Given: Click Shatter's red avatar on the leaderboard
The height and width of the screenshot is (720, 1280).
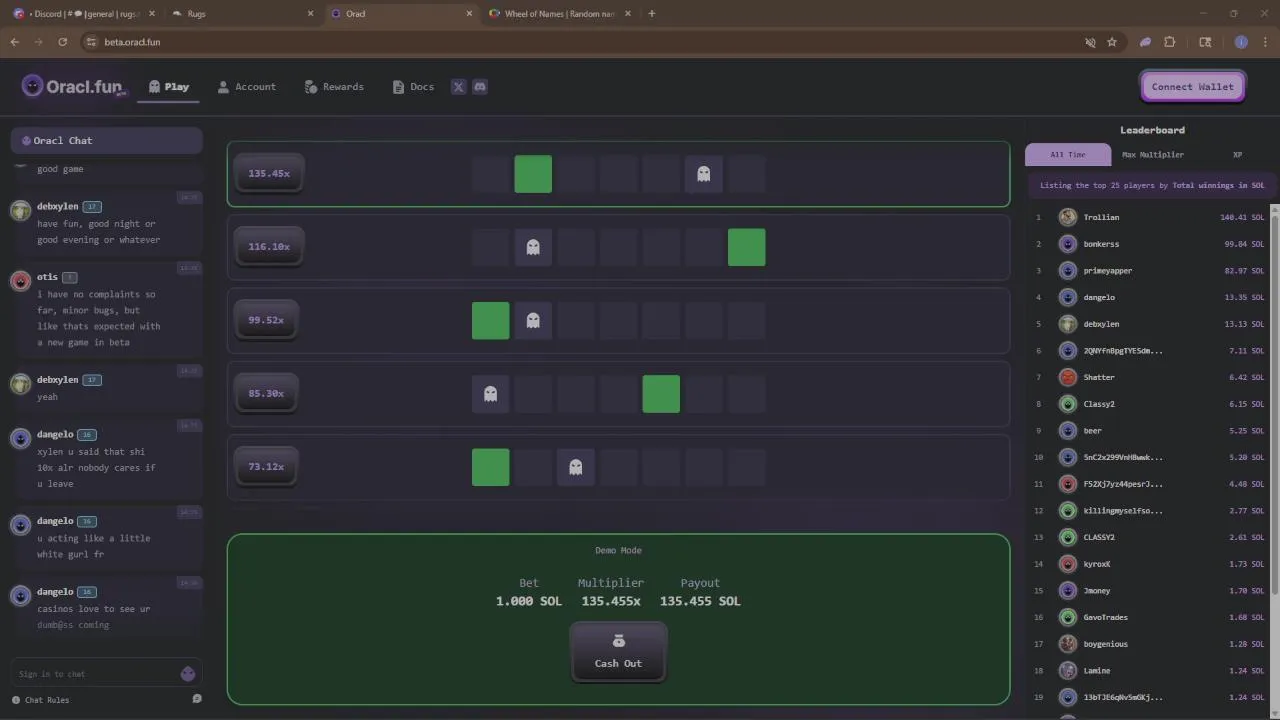Looking at the screenshot, I should click(1068, 377).
